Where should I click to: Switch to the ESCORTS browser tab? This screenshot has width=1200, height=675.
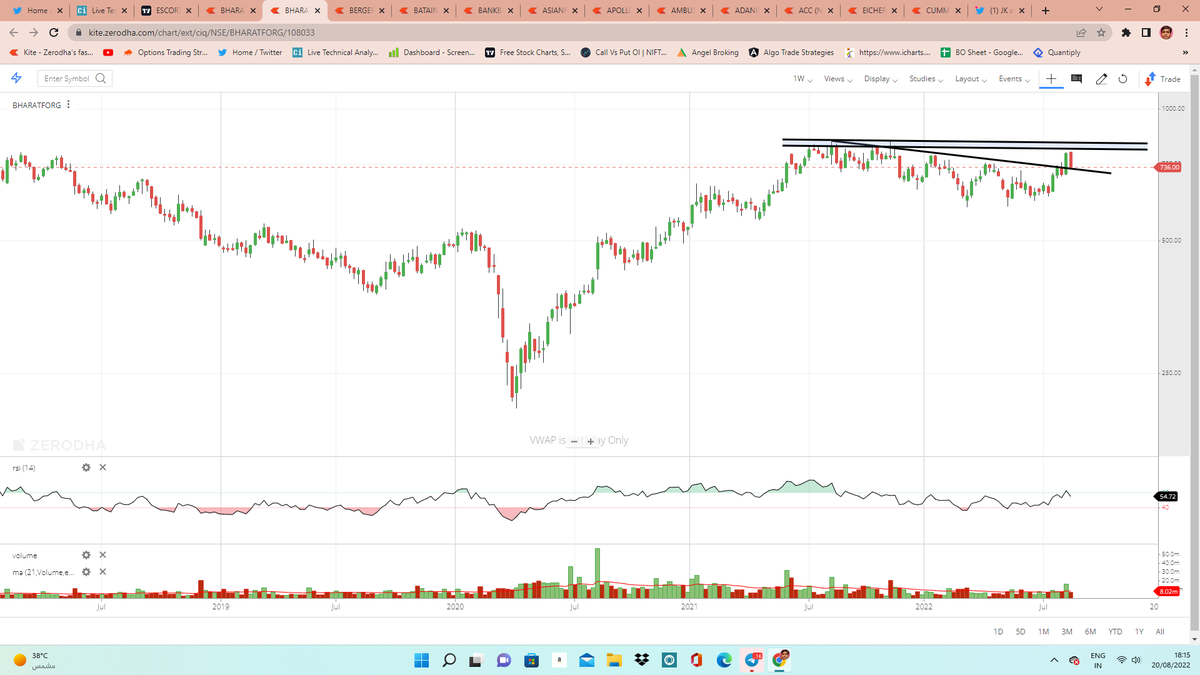tap(166, 11)
